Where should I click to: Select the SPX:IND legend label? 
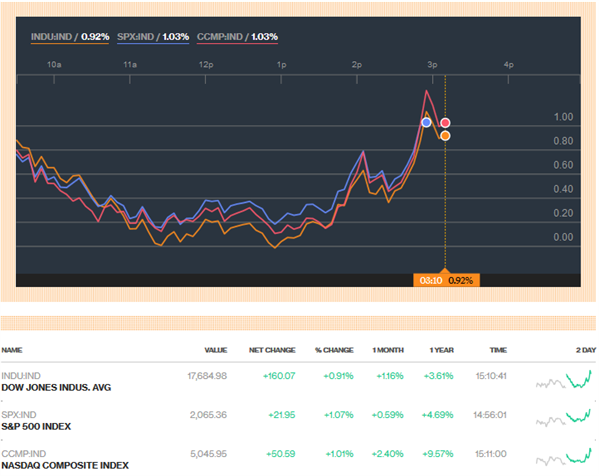tap(153, 37)
